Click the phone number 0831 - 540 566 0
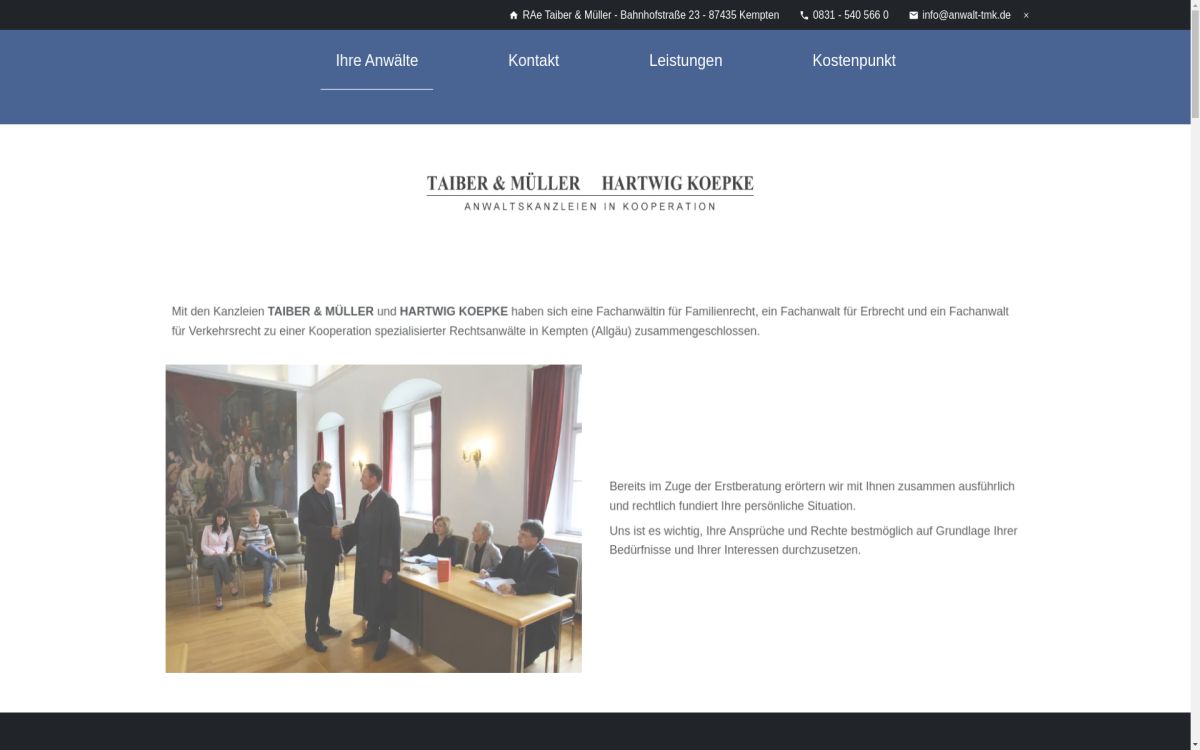This screenshot has width=1200, height=750. click(849, 15)
